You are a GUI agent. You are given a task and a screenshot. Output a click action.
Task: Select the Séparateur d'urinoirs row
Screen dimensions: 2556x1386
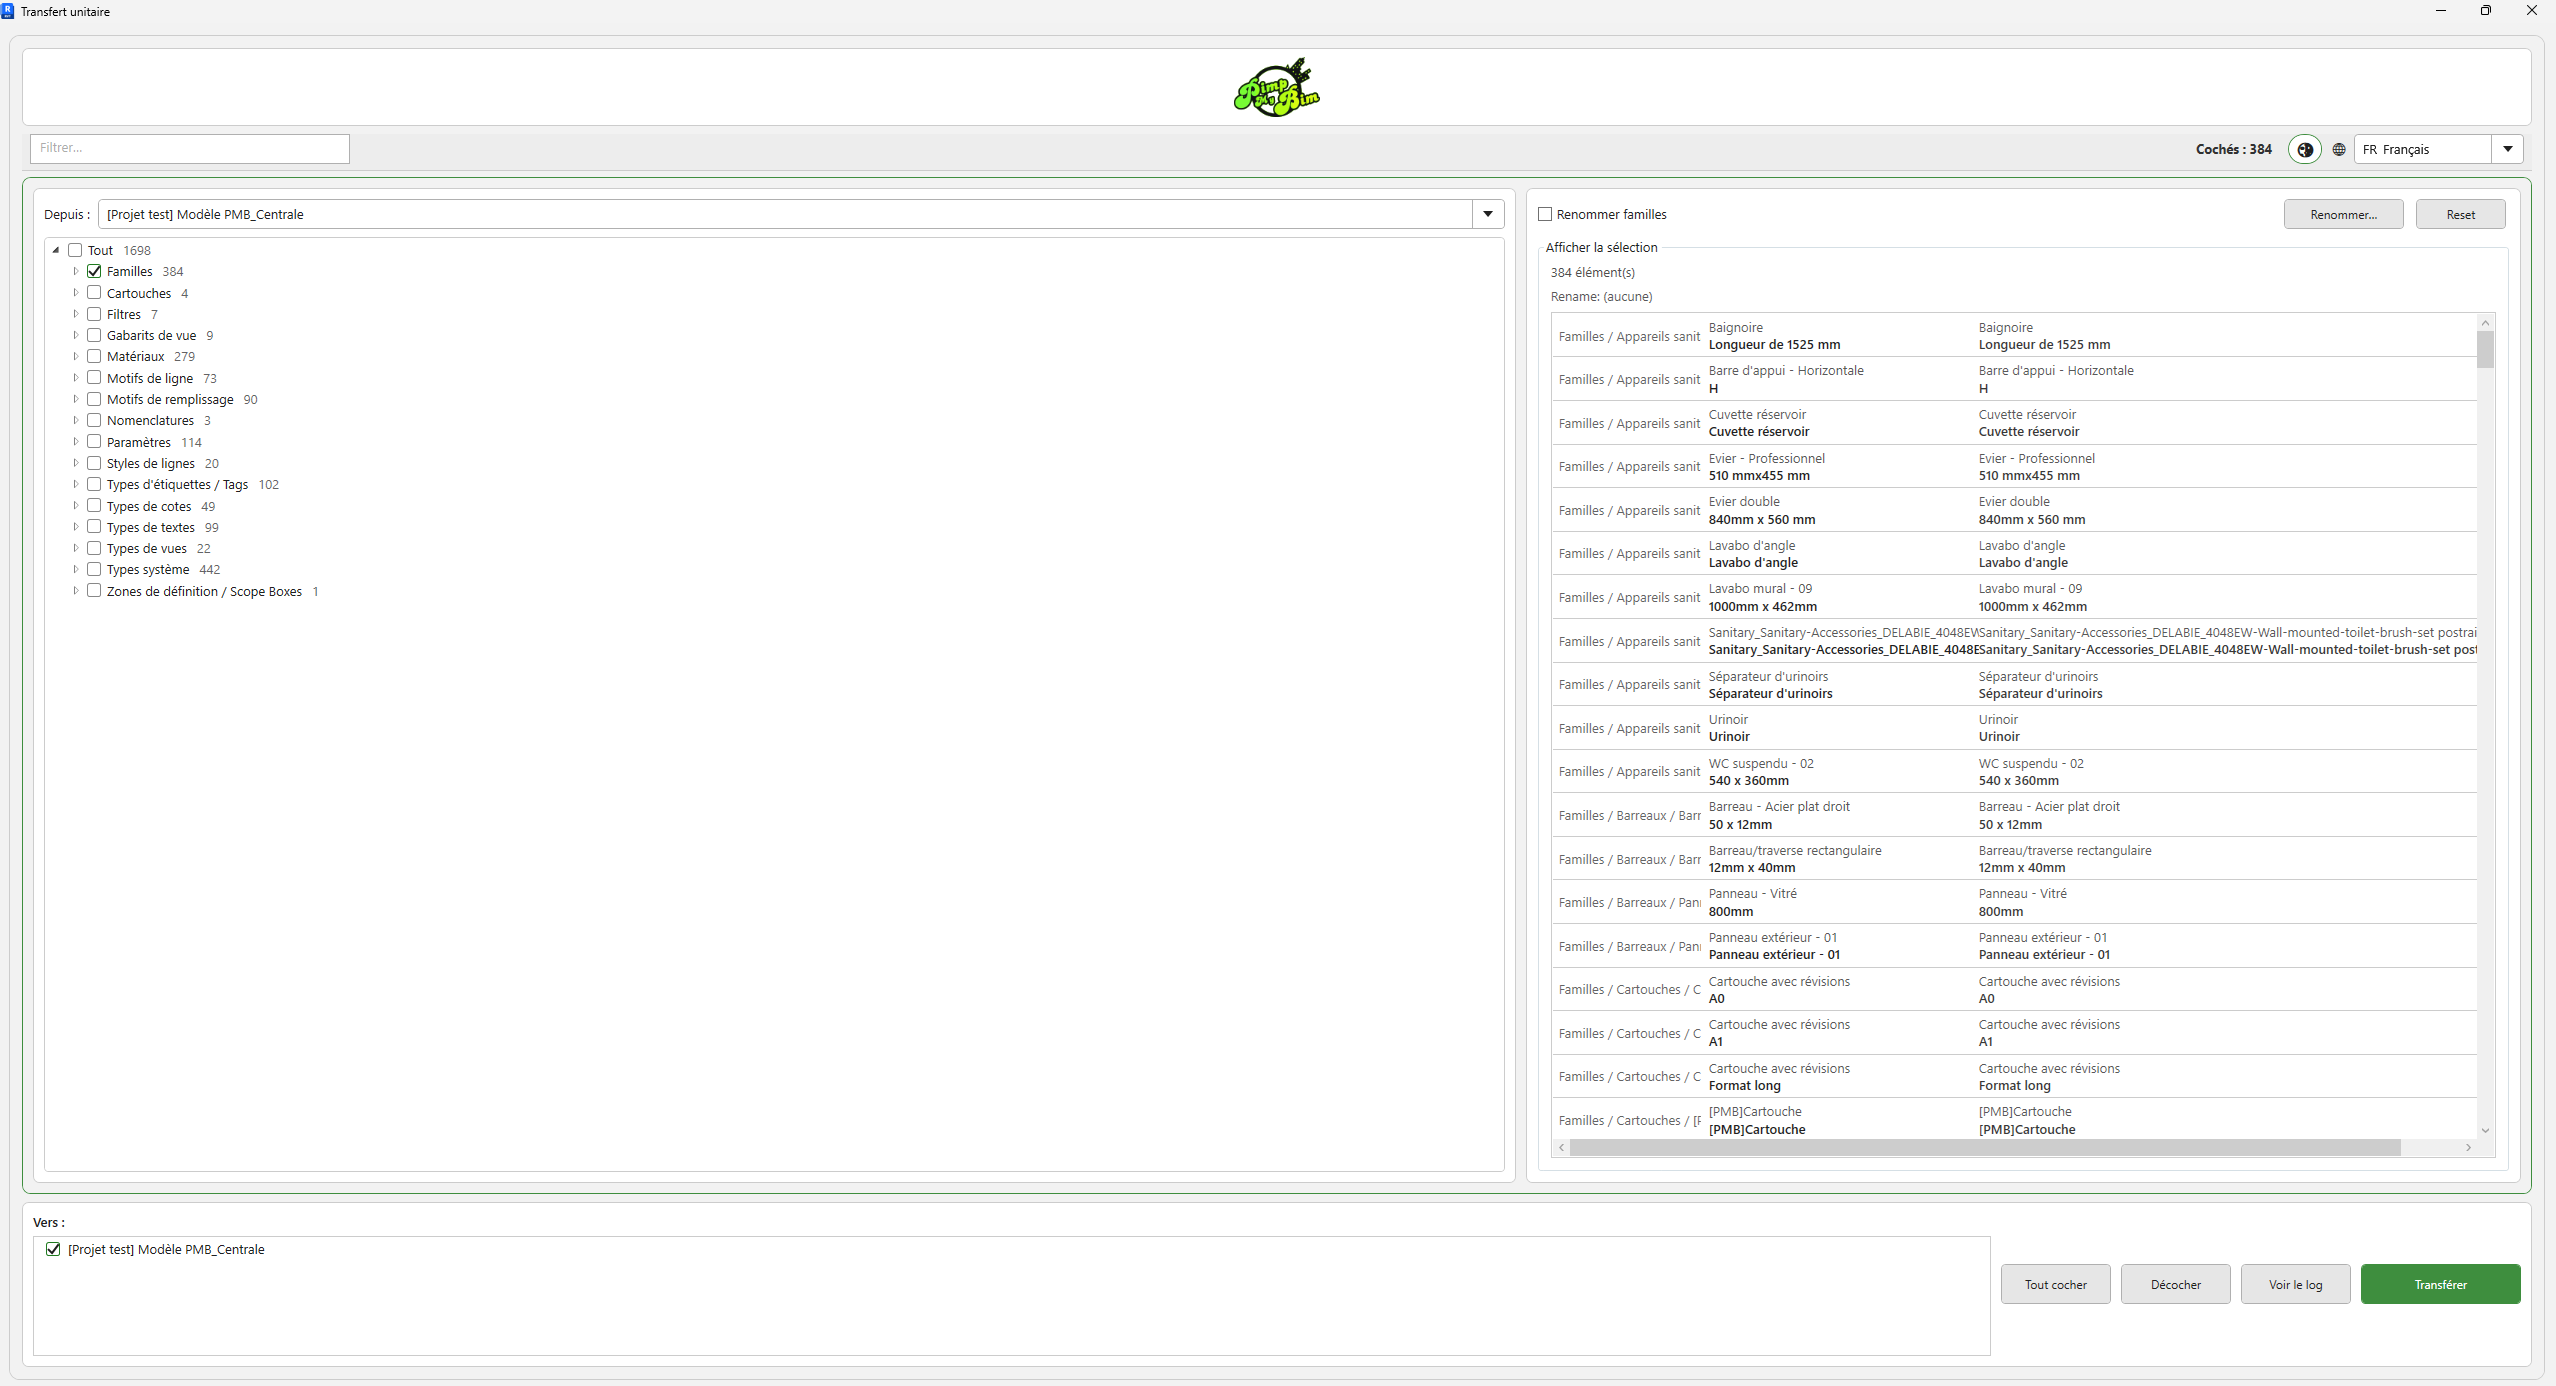coord(2014,684)
